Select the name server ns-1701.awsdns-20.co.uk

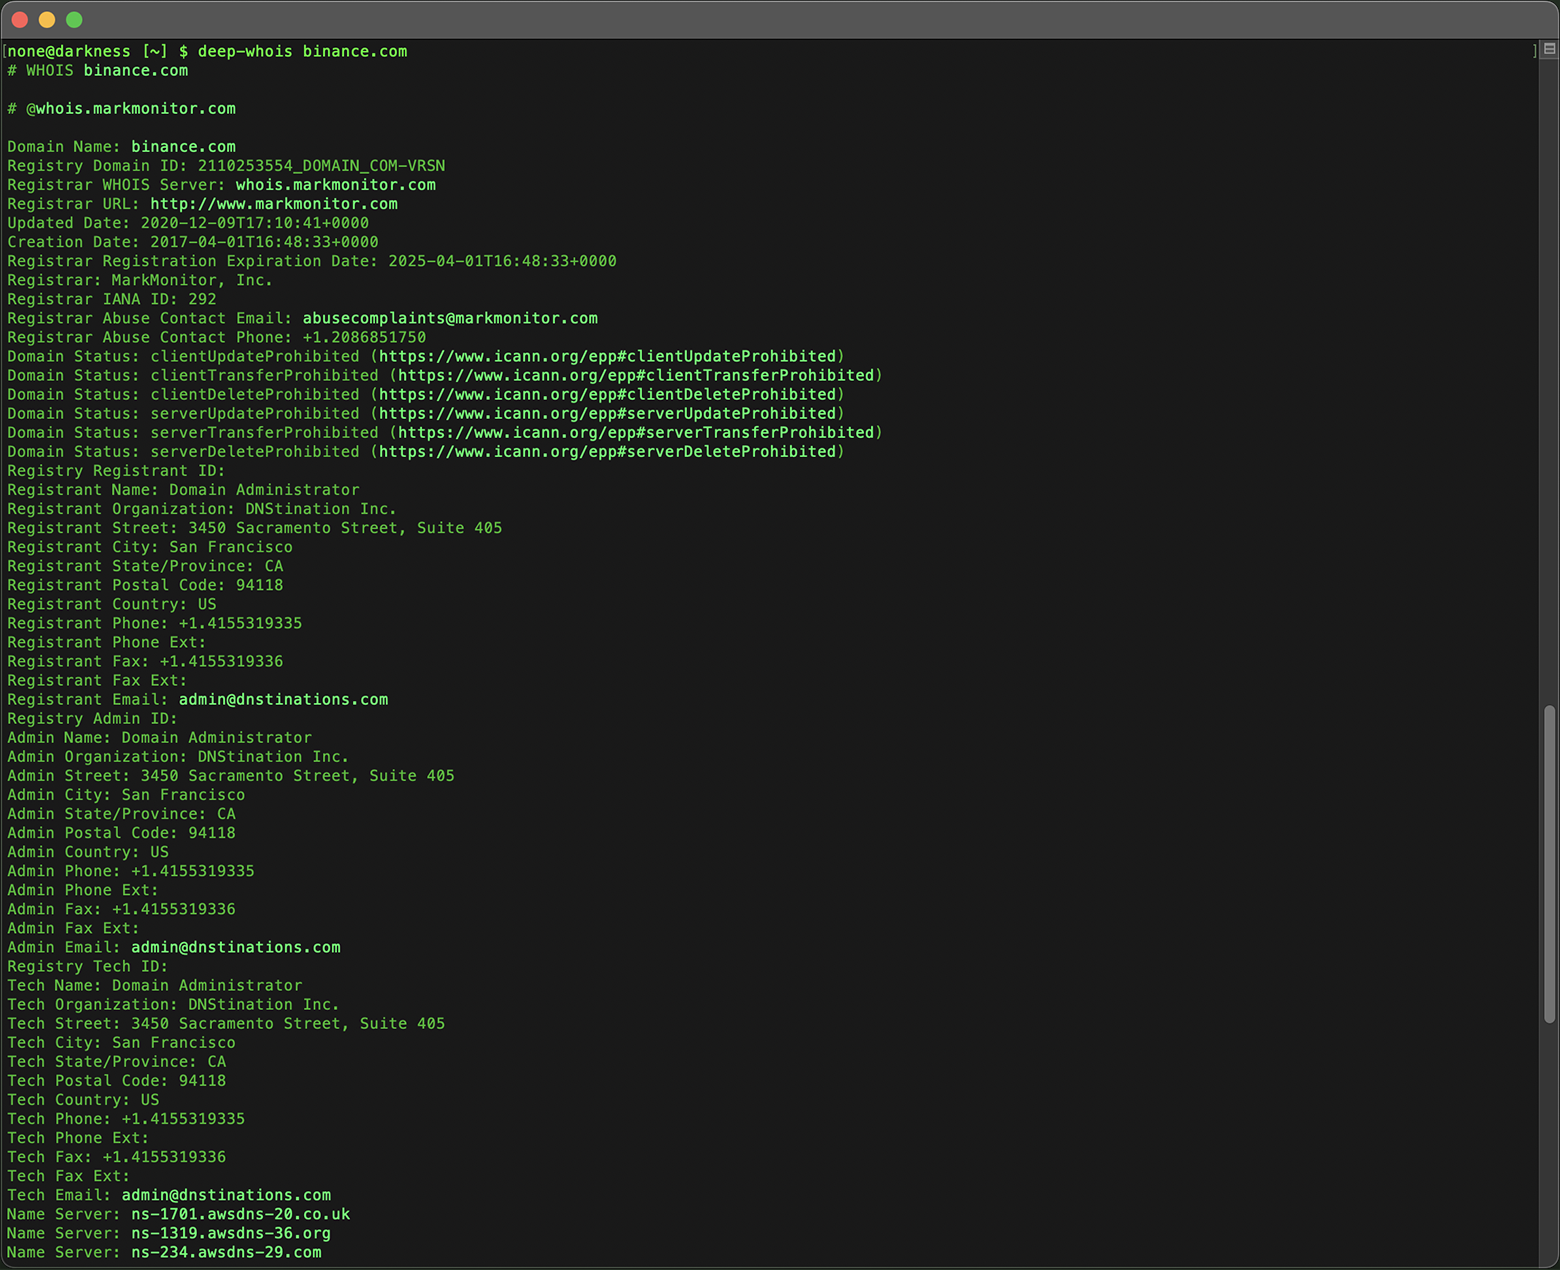(240, 1213)
